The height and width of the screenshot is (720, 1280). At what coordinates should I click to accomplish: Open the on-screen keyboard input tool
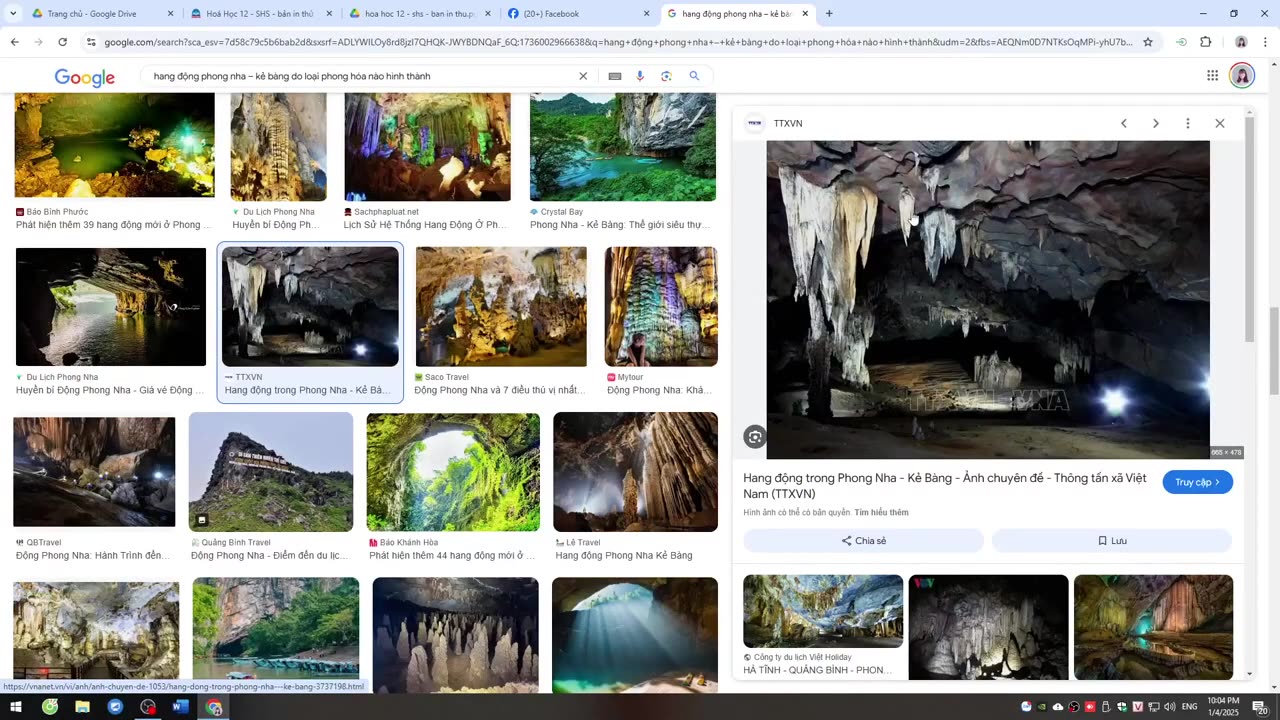[x=615, y=76]
